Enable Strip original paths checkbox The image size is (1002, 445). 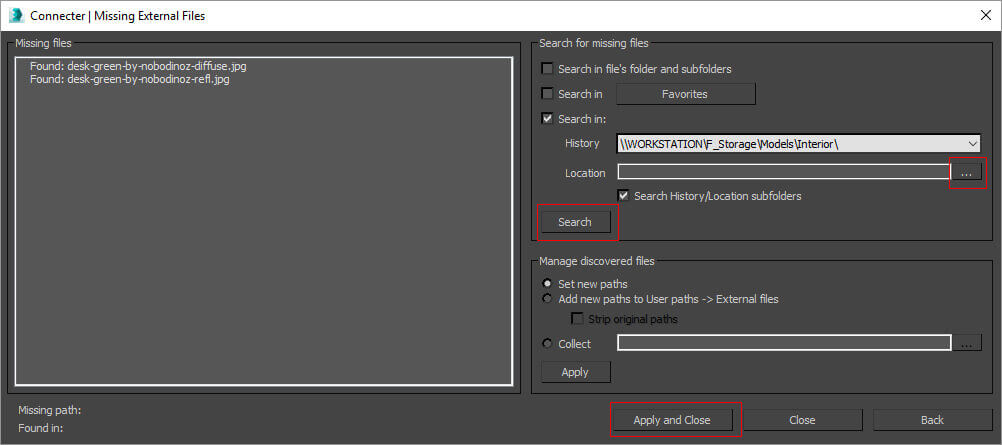point(578,318)
